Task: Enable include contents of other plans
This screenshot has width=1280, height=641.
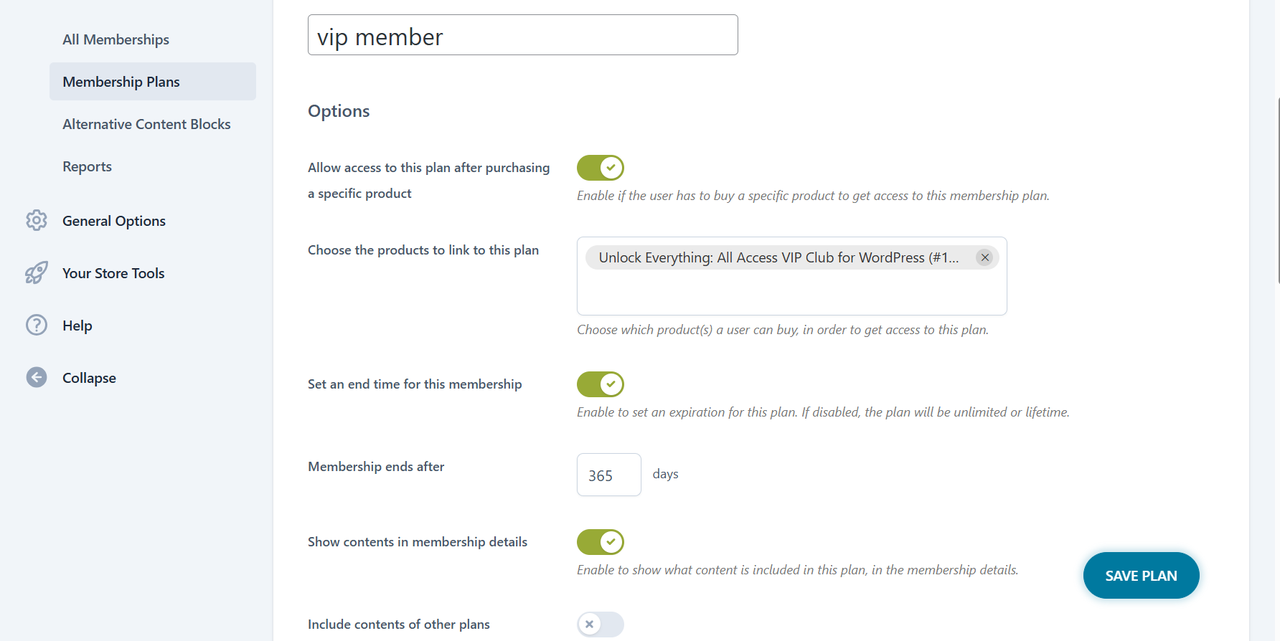Action: coord(600,625)
